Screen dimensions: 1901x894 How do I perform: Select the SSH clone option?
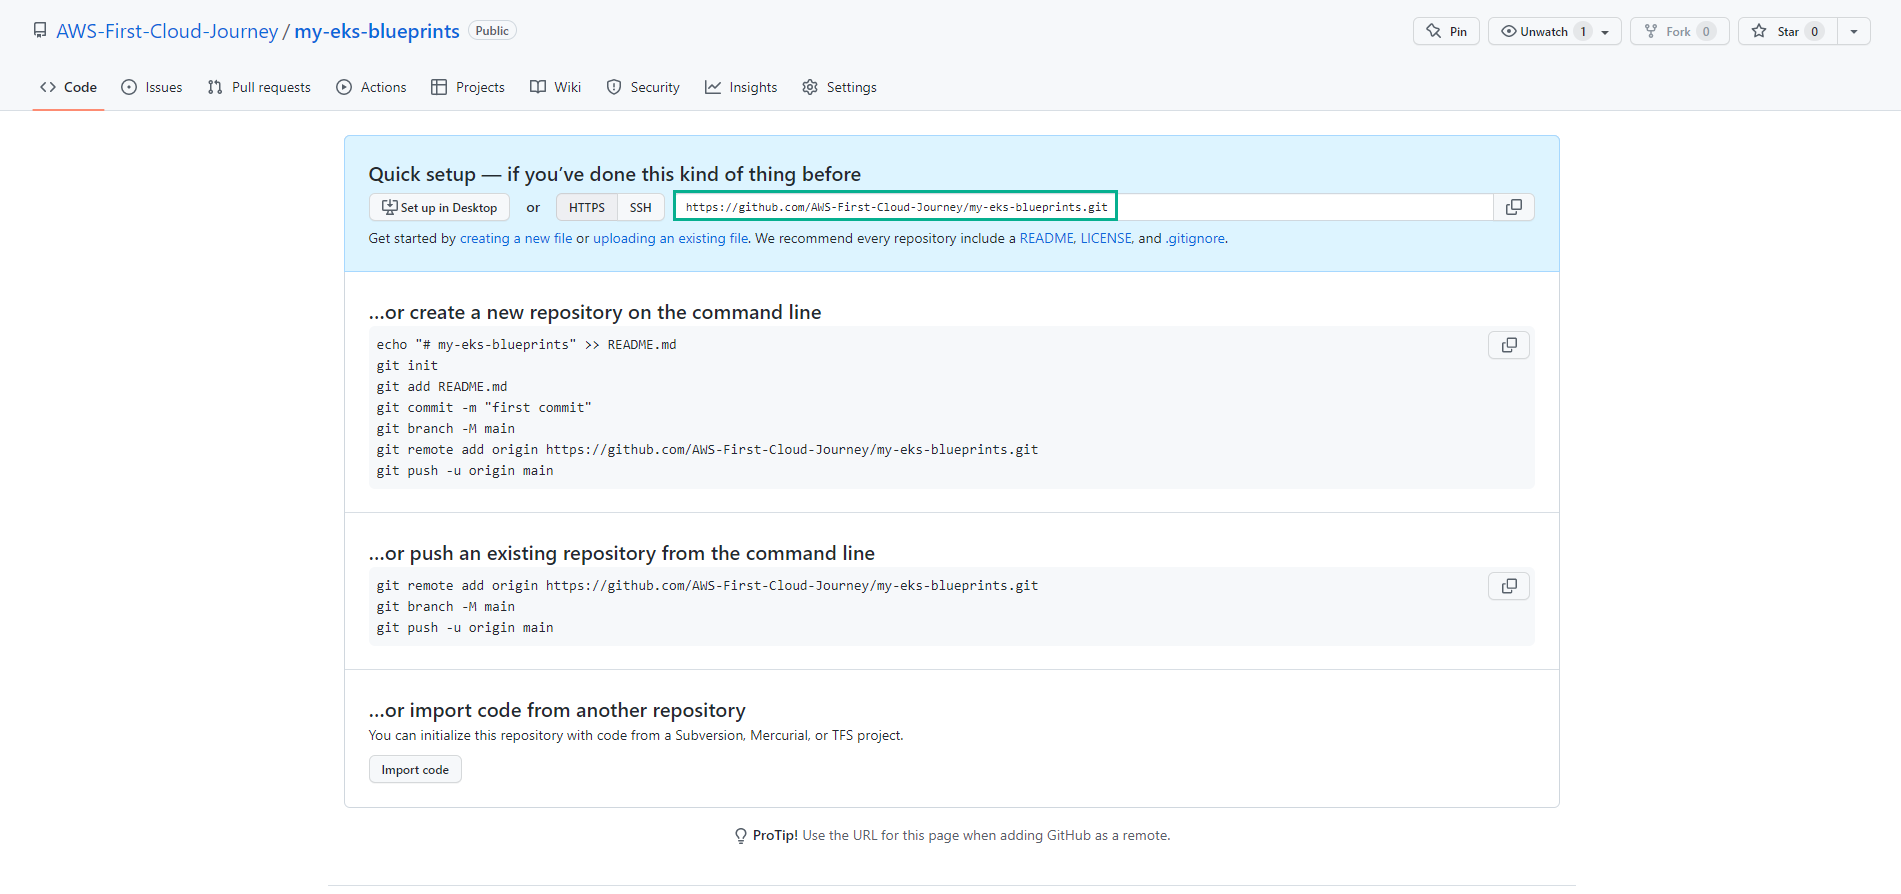[640, 207]
